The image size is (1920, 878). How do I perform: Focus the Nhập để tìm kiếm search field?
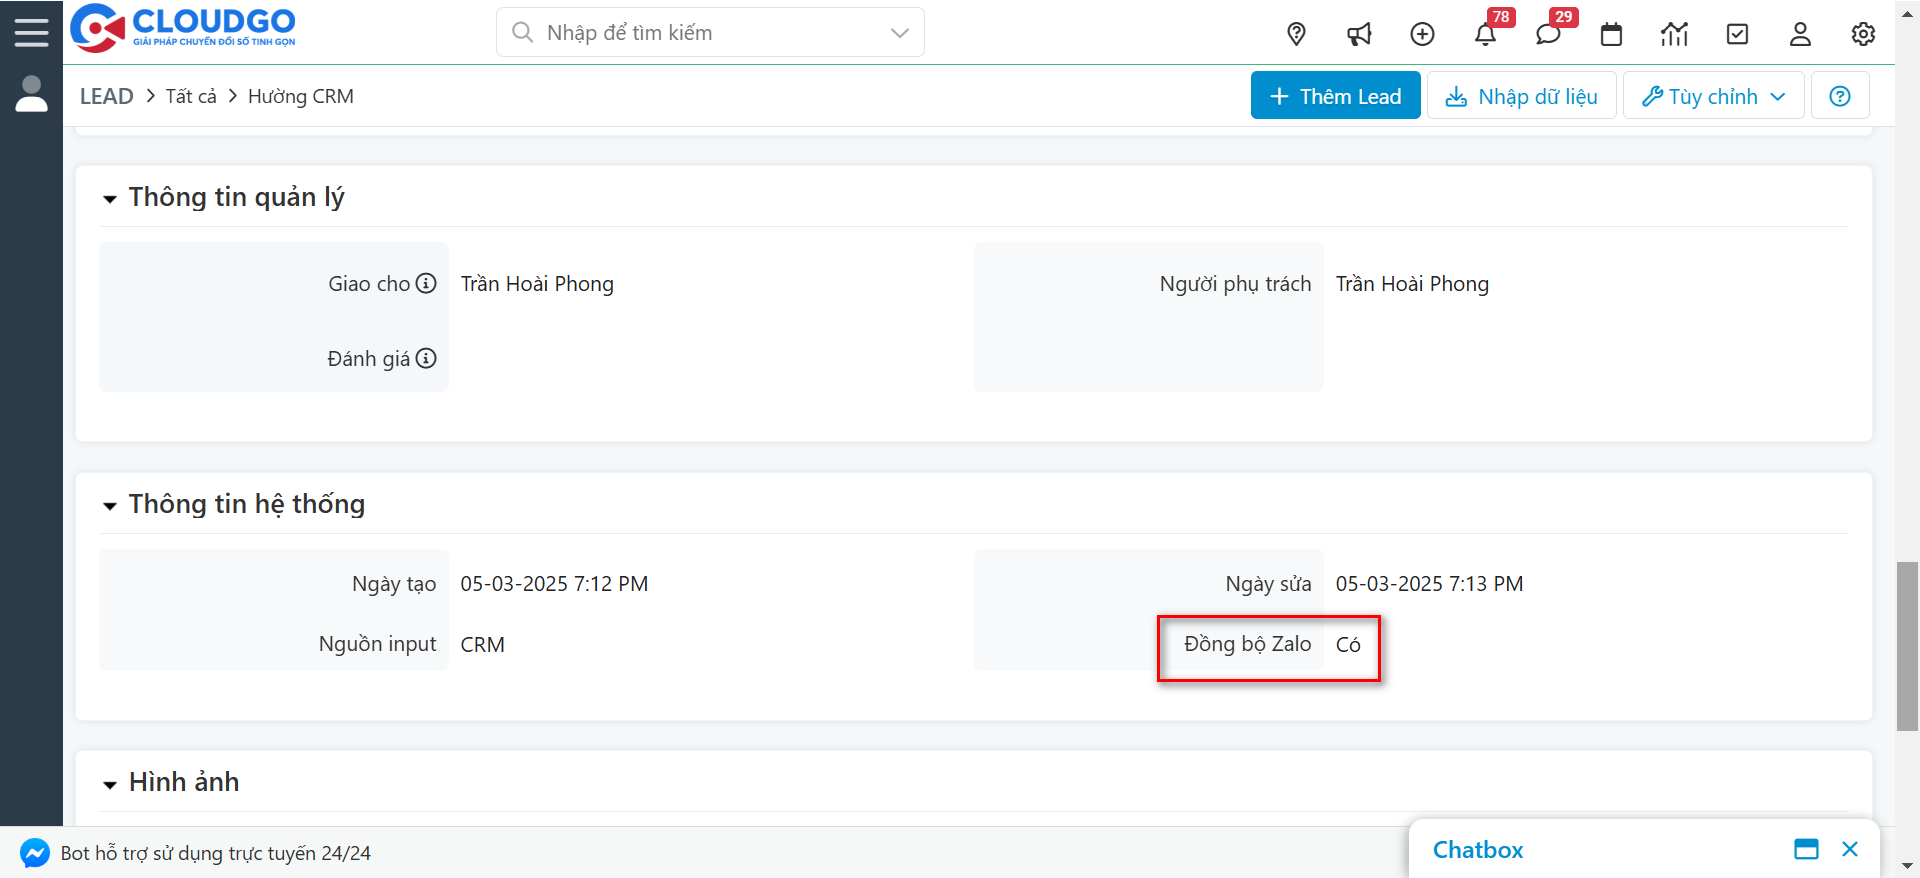point(700,33)
